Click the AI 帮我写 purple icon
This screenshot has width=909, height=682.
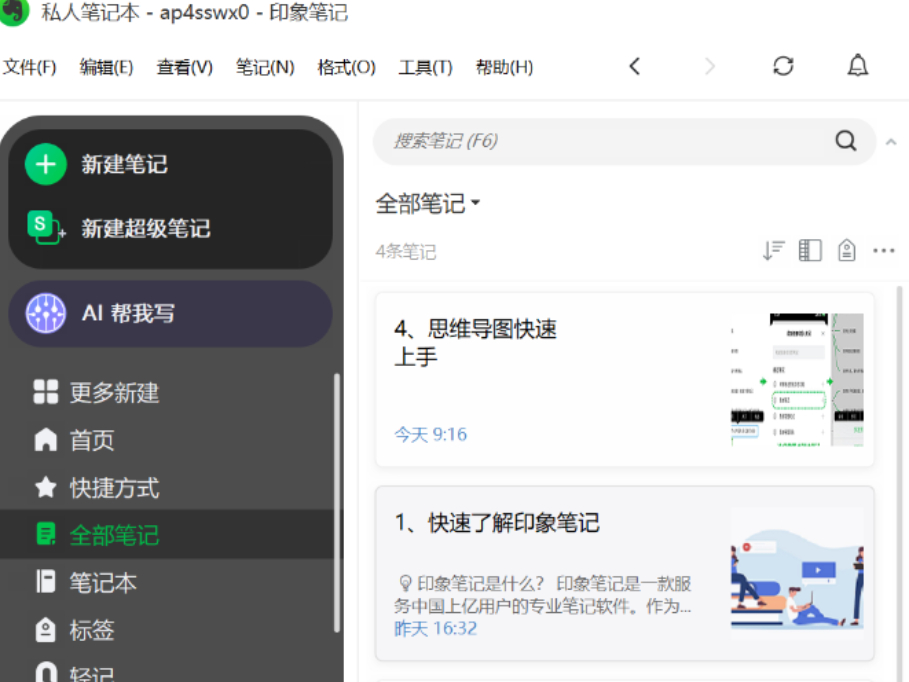click(x=46, y=313)
